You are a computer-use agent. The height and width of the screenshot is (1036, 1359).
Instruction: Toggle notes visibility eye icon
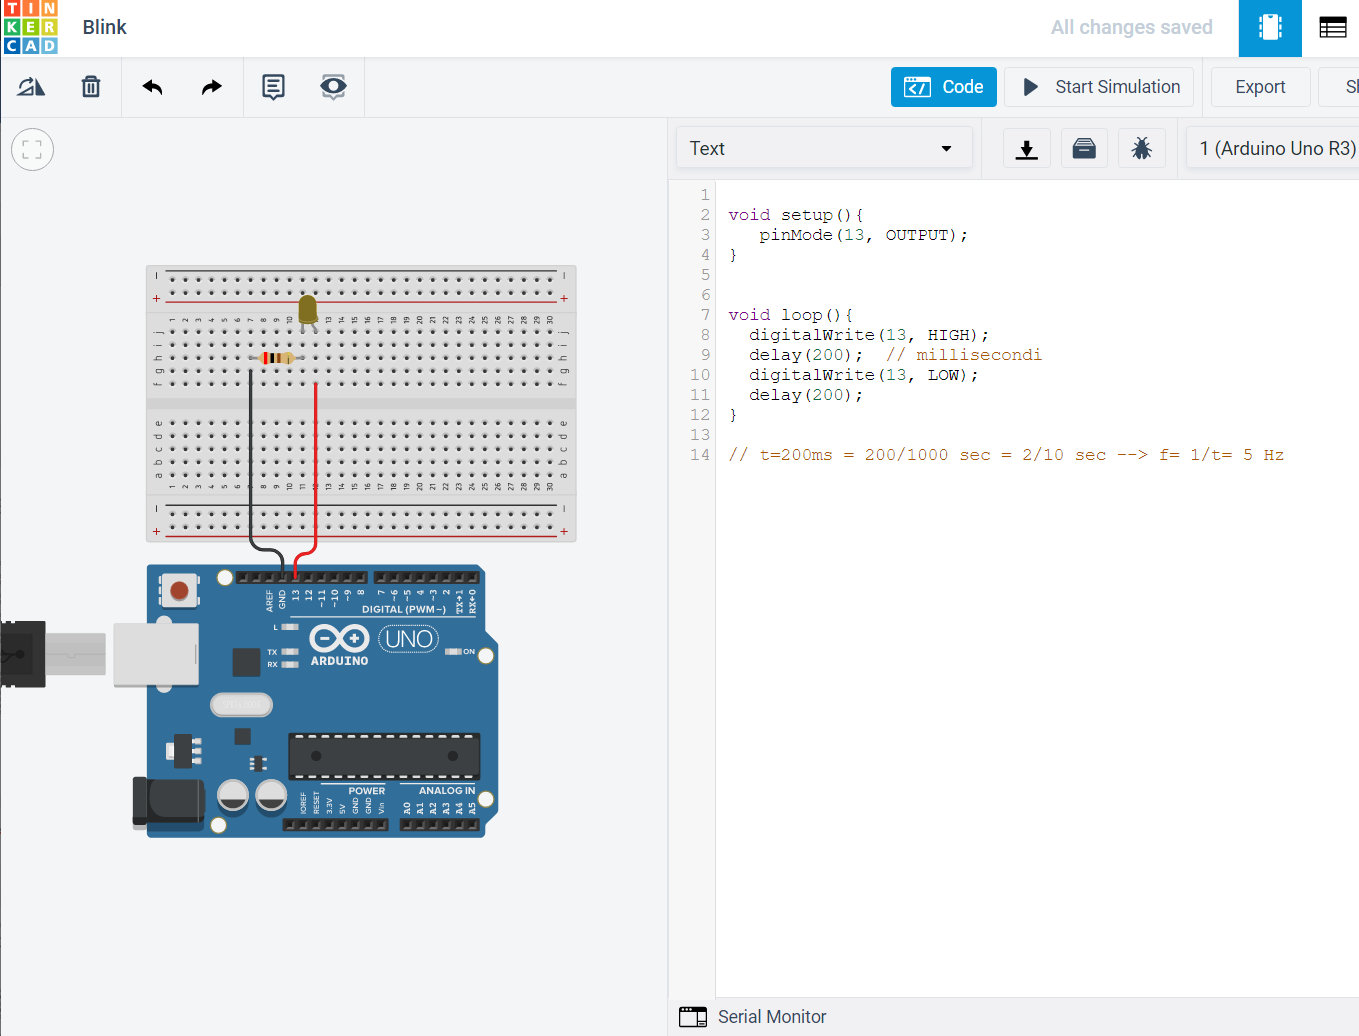333,87
